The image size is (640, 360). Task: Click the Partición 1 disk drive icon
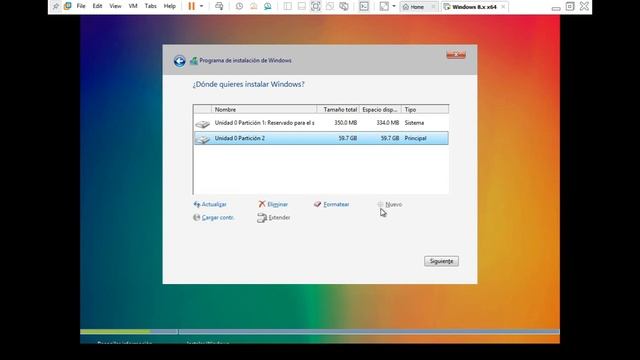coord(202,124)
